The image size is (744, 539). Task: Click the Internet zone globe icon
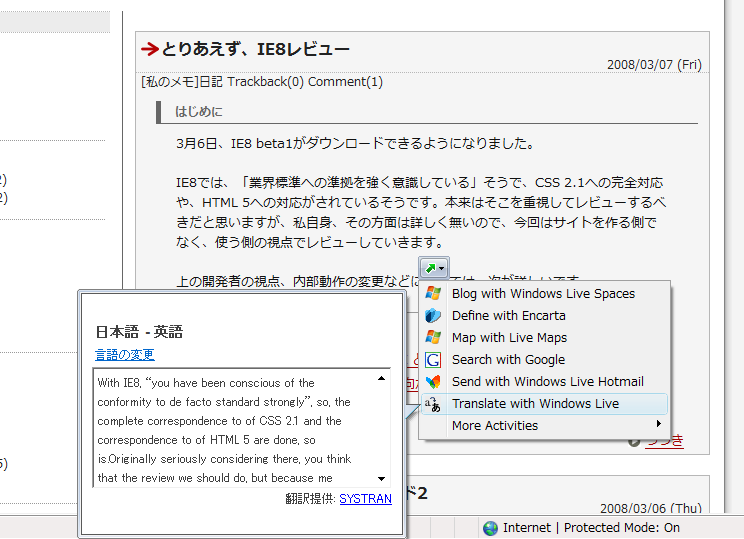(490, 528)
